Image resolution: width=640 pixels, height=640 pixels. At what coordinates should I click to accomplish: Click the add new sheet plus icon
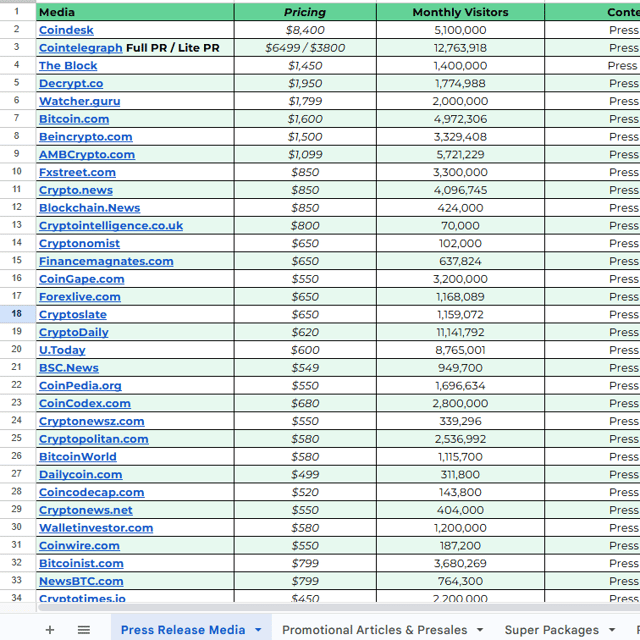pos(50,630)
